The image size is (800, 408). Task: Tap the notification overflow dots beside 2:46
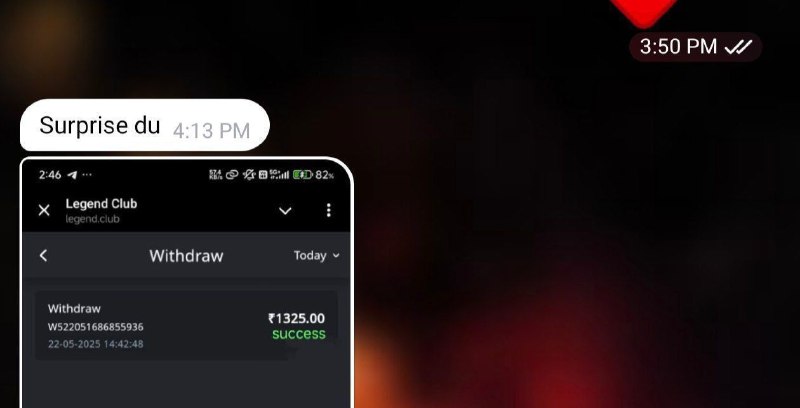87,175
